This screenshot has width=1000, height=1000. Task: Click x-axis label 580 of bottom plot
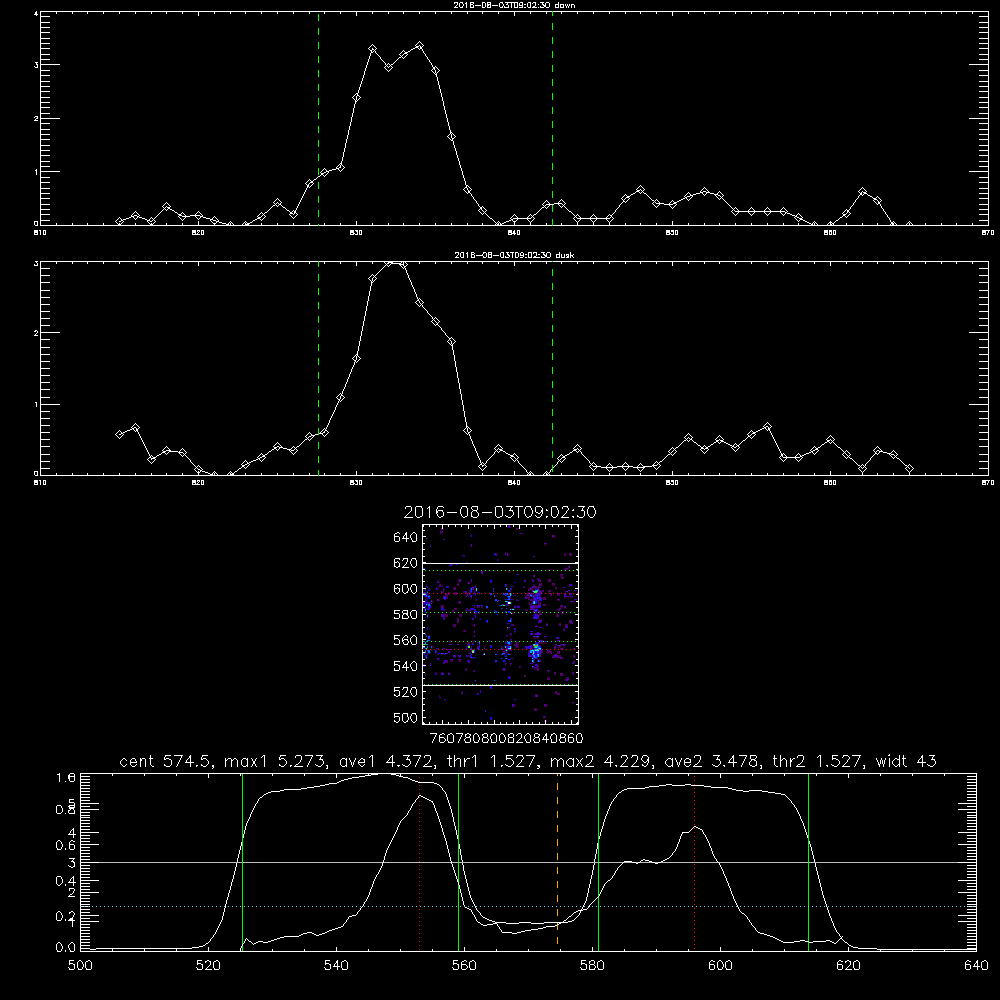pos(592,966)
